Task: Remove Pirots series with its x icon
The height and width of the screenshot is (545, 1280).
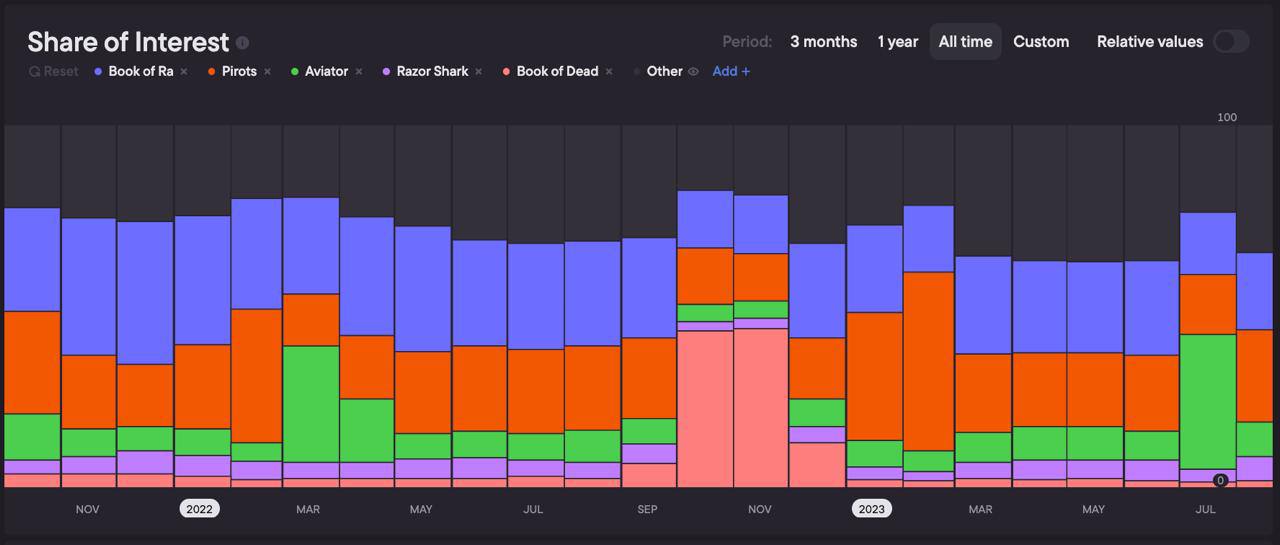Action: click(268, 72)
